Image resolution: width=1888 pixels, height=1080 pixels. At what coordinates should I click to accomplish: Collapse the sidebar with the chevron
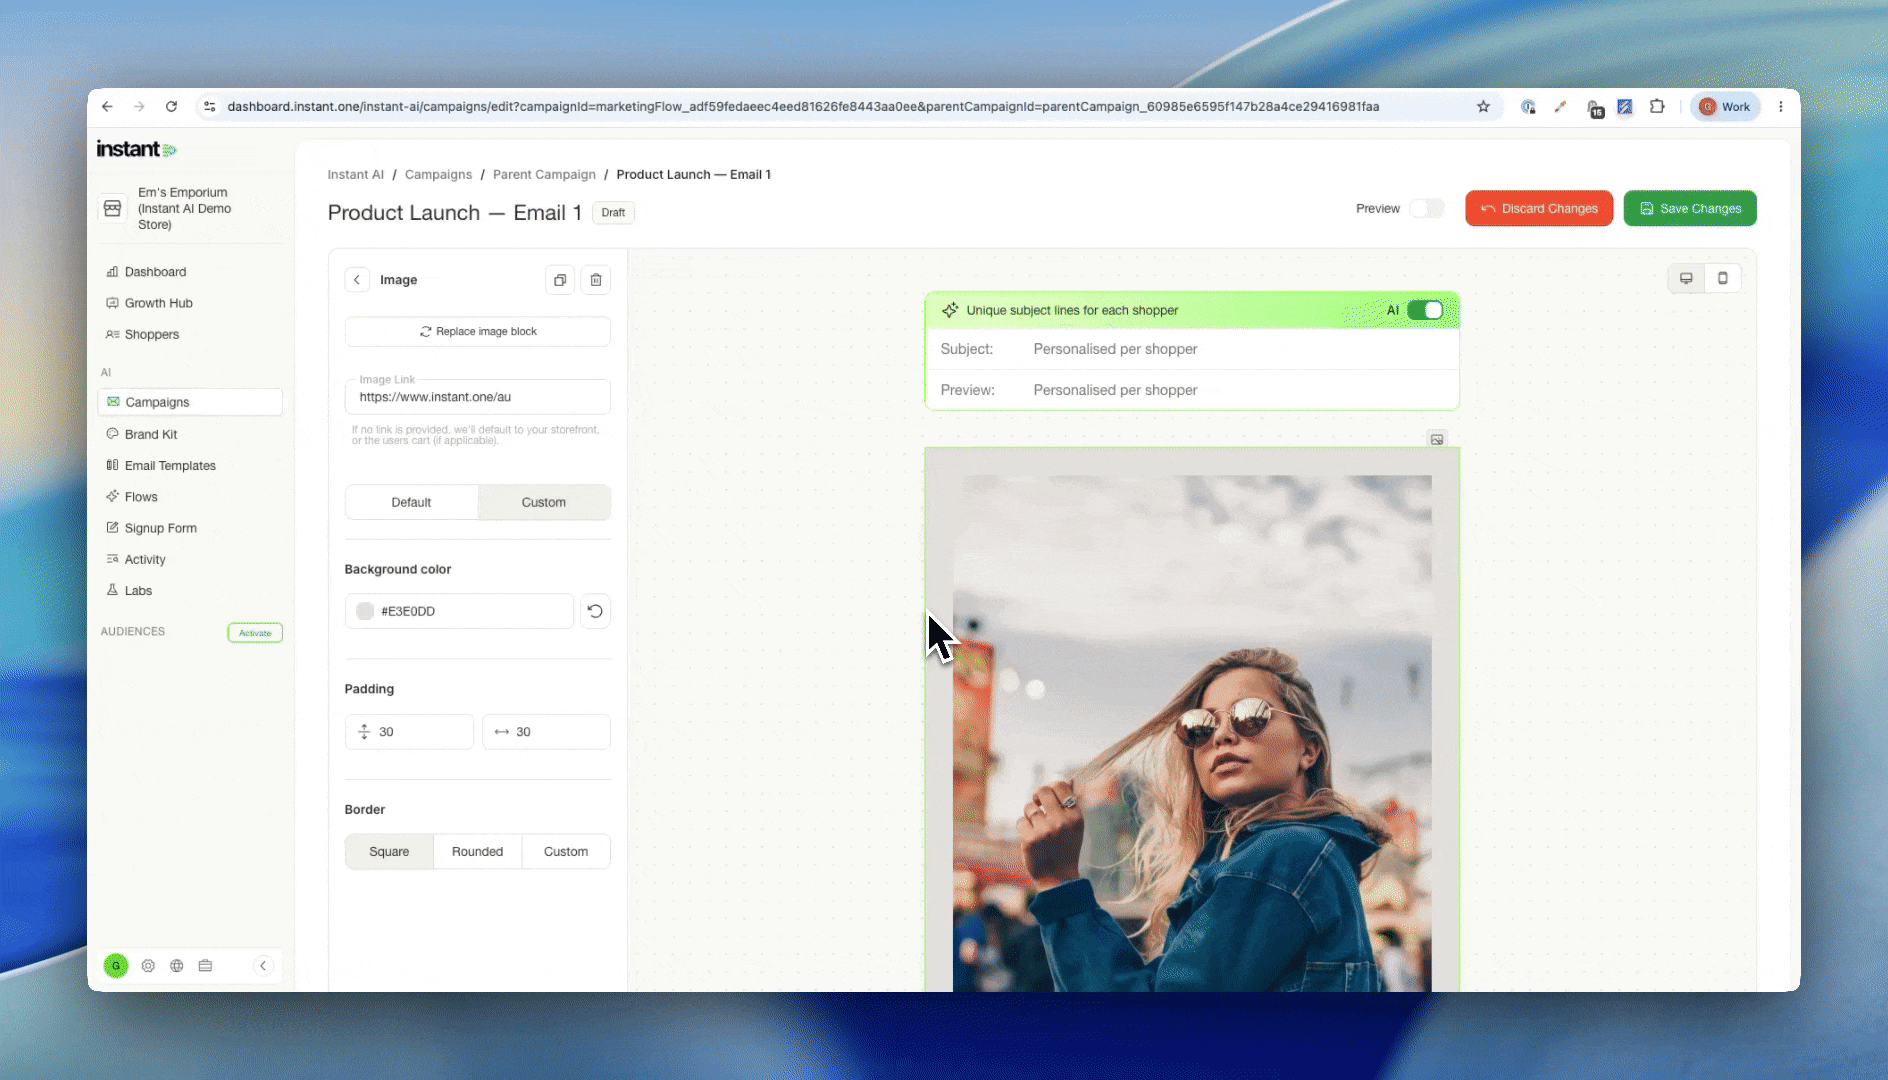tap(263, 966)
